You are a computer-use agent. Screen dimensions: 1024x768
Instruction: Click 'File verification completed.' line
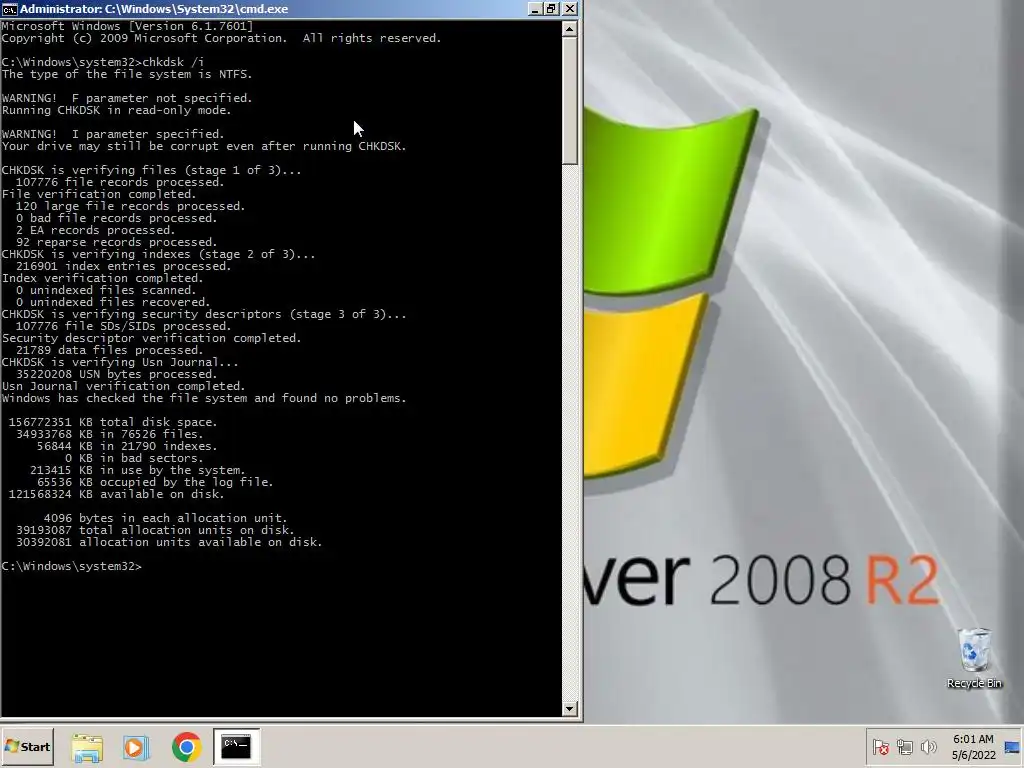point(99,194)
